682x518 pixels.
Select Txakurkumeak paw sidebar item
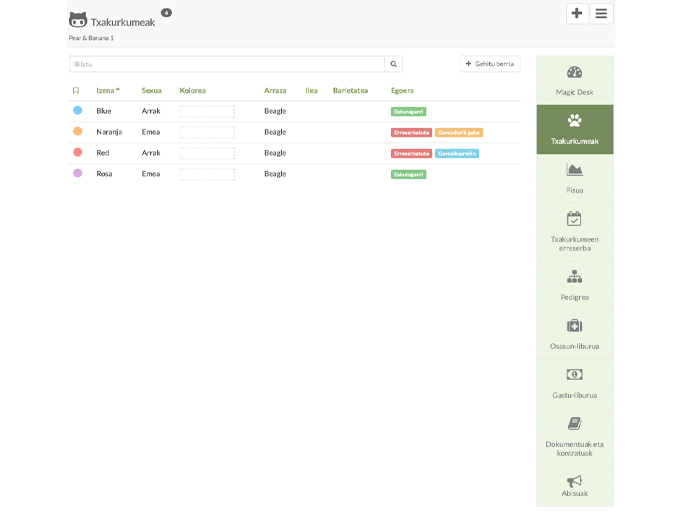[x=575, y=129]
